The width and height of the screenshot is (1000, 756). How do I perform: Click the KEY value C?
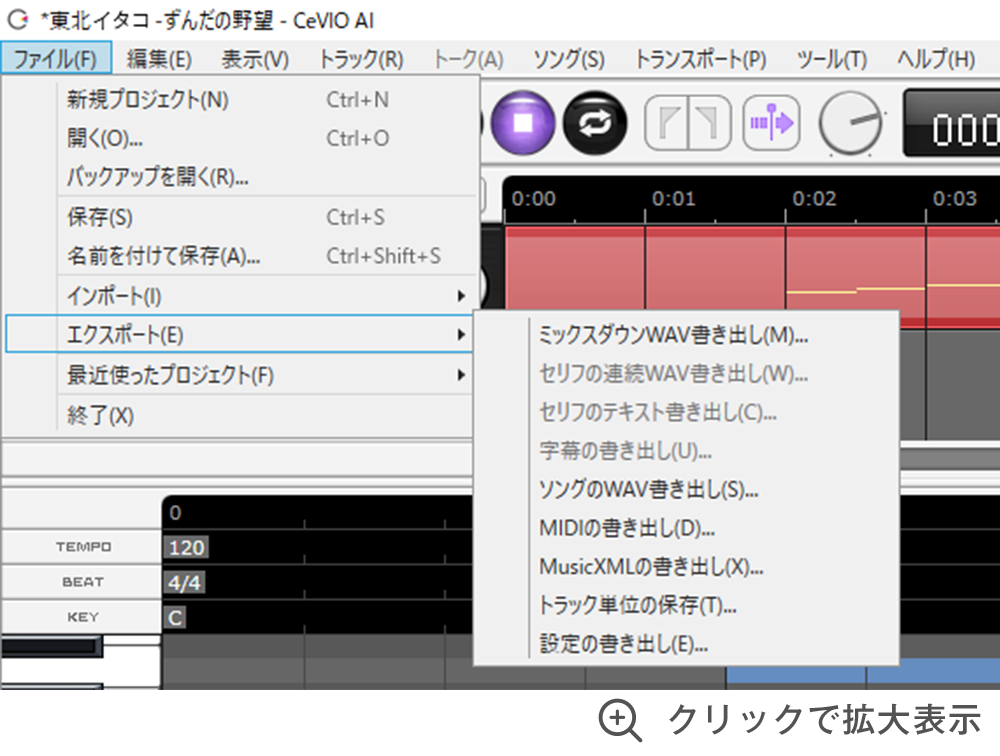click(175, 618)
